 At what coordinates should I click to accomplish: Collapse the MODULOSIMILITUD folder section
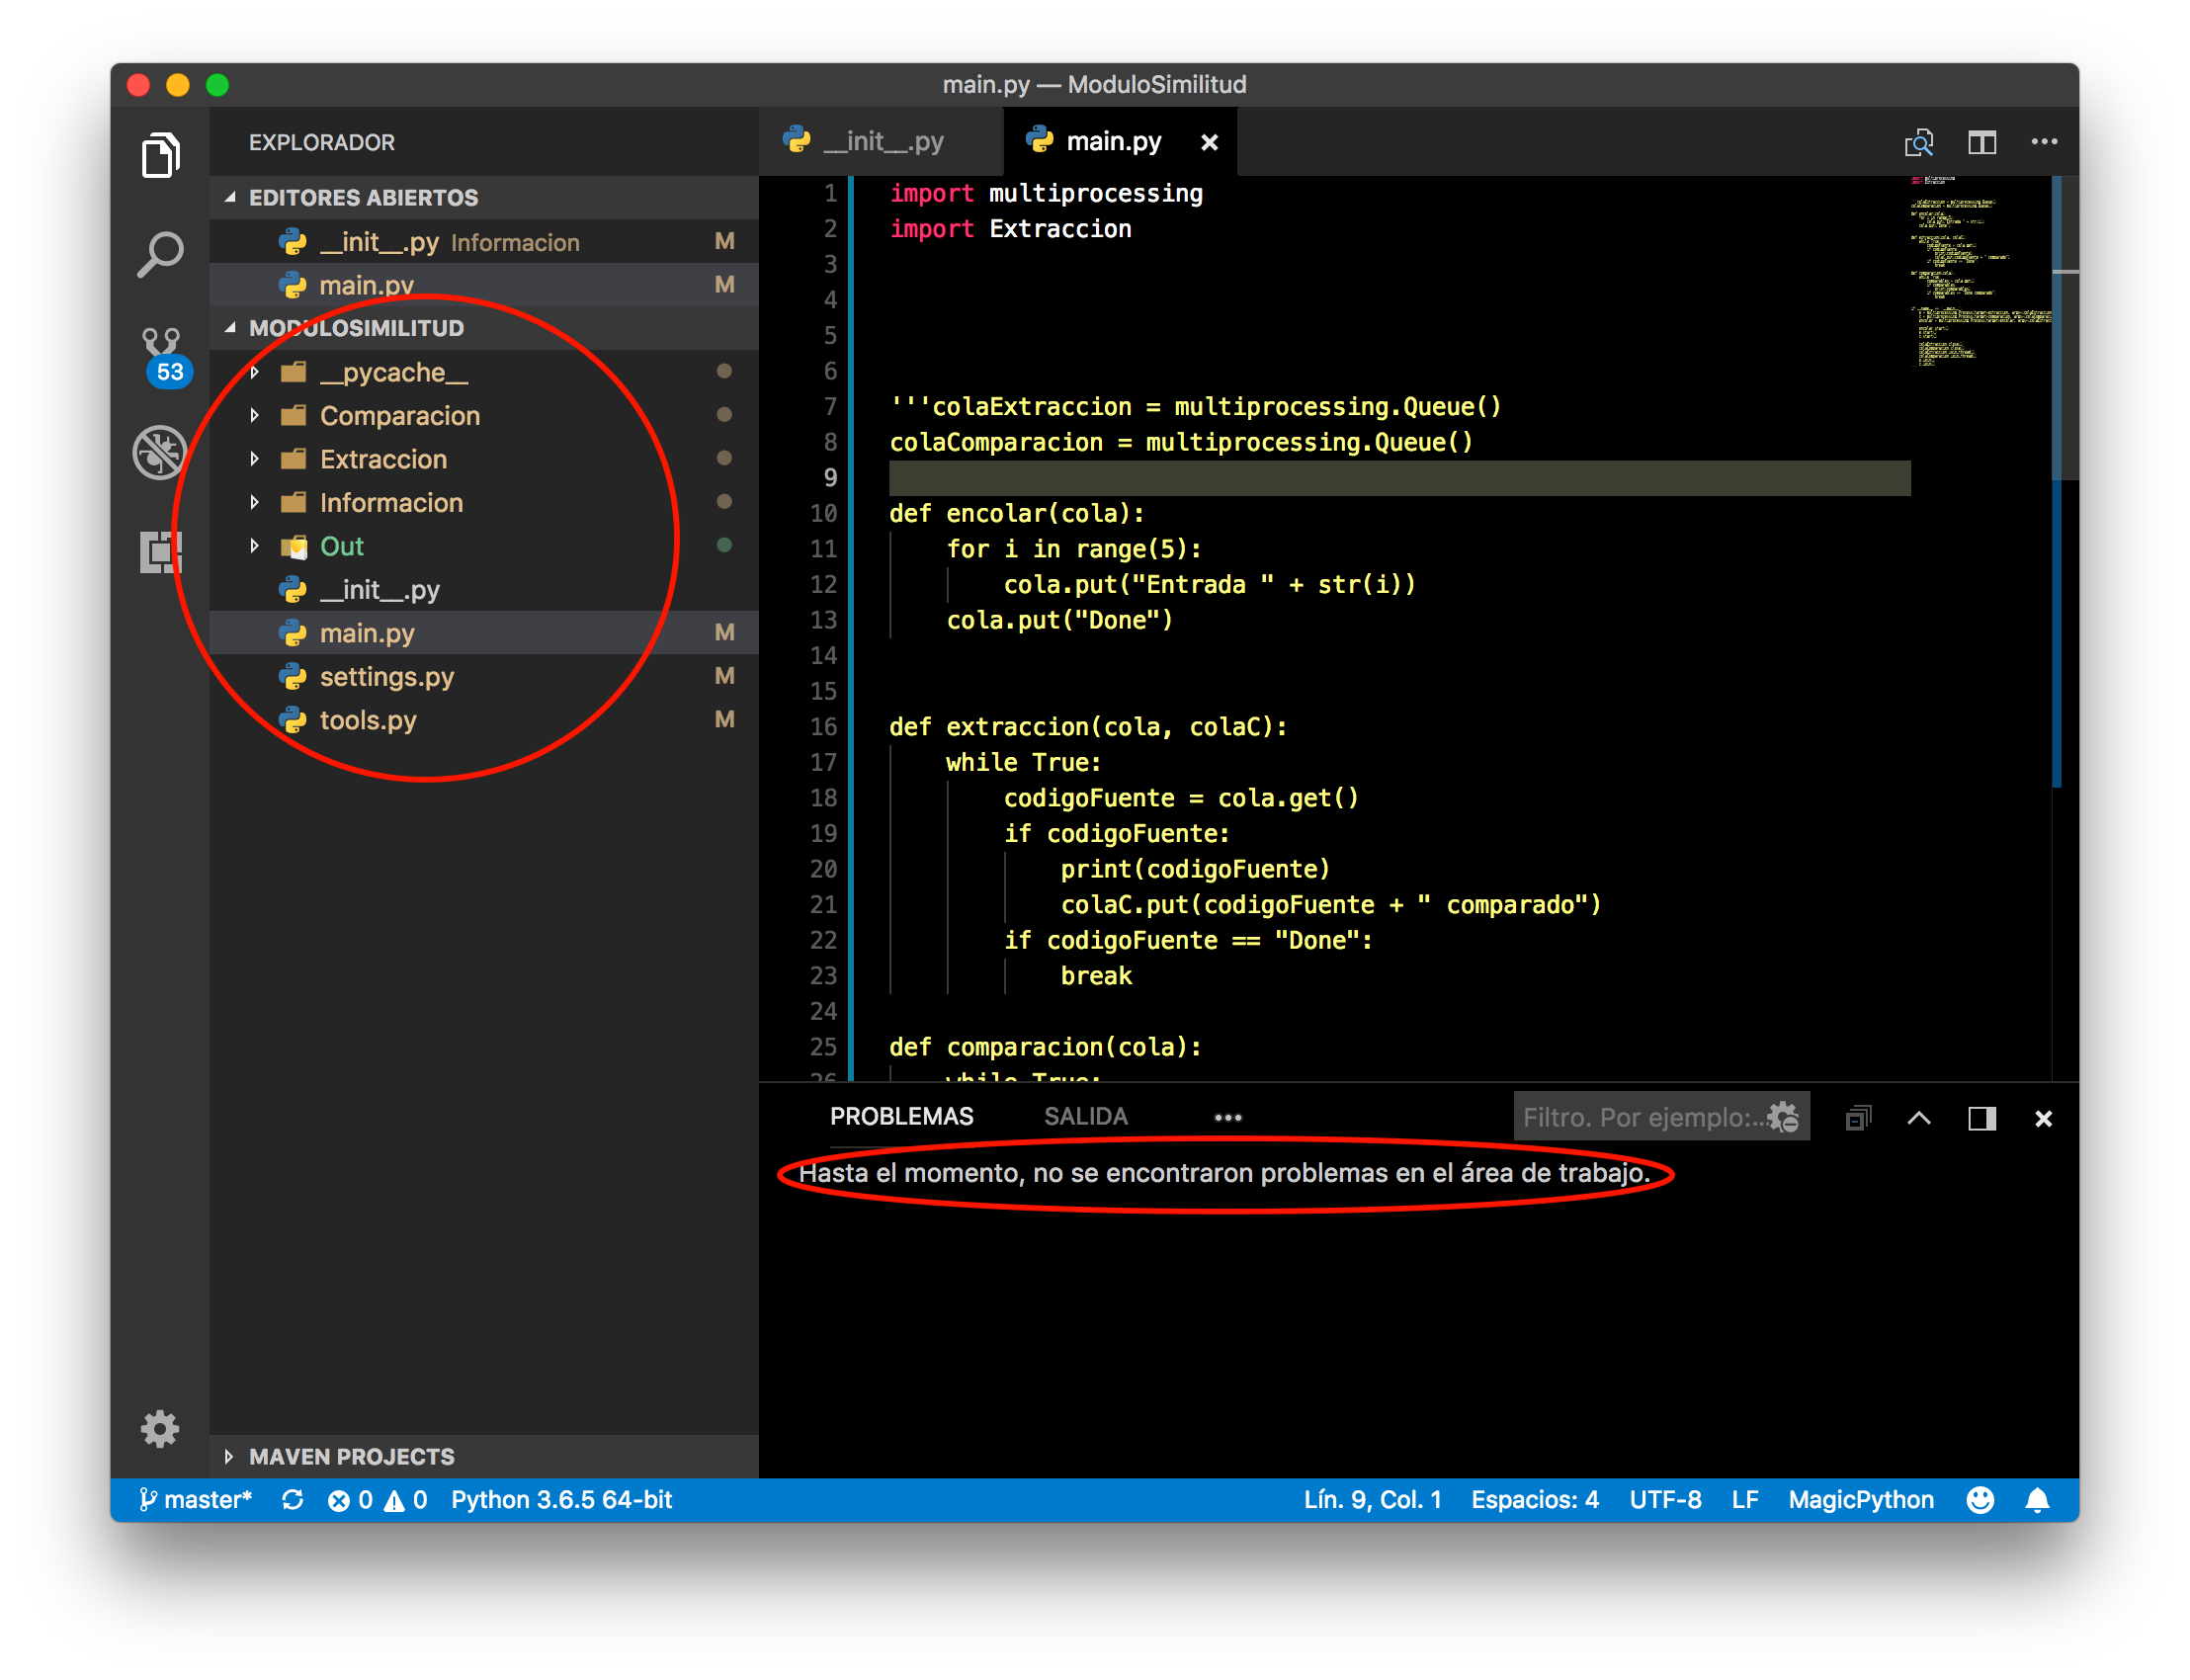tap(484, 328)
